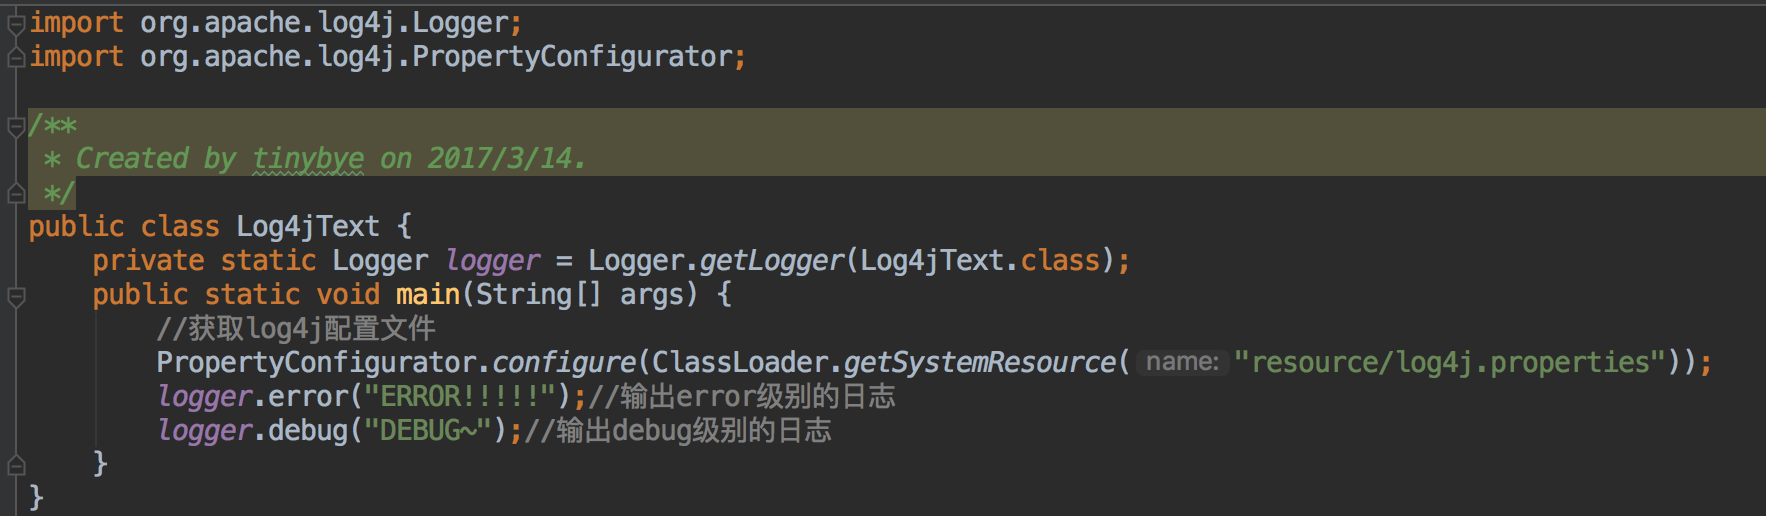Screen dimensions: 1766x516
Task: Collapse the main method fold marker
Action: [16, 296]
